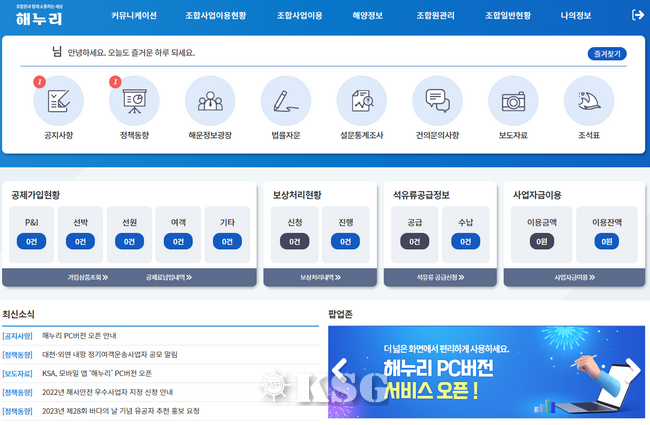This screenshot has width=650, height=425.
Task: Go to the 해누리 home logo
Action: click(x=37, y=16)
